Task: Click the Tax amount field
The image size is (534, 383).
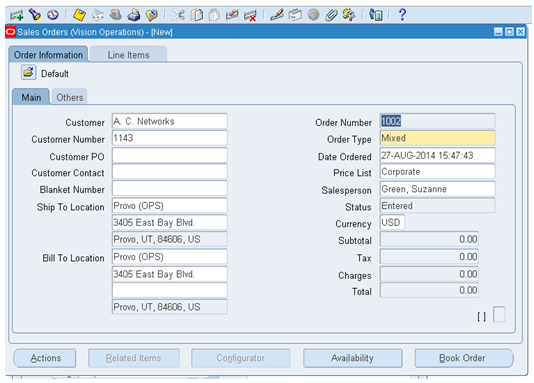Action: click(429, 256)
